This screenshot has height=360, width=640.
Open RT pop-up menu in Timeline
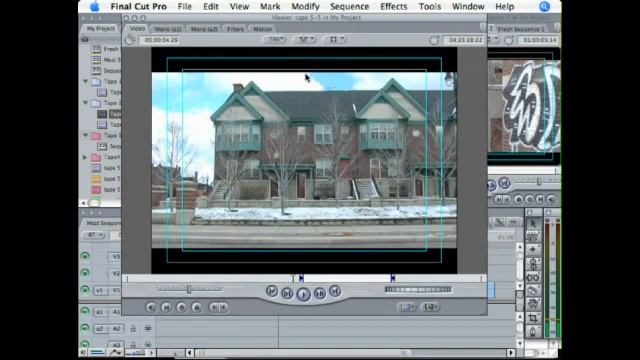pos(94,235)
